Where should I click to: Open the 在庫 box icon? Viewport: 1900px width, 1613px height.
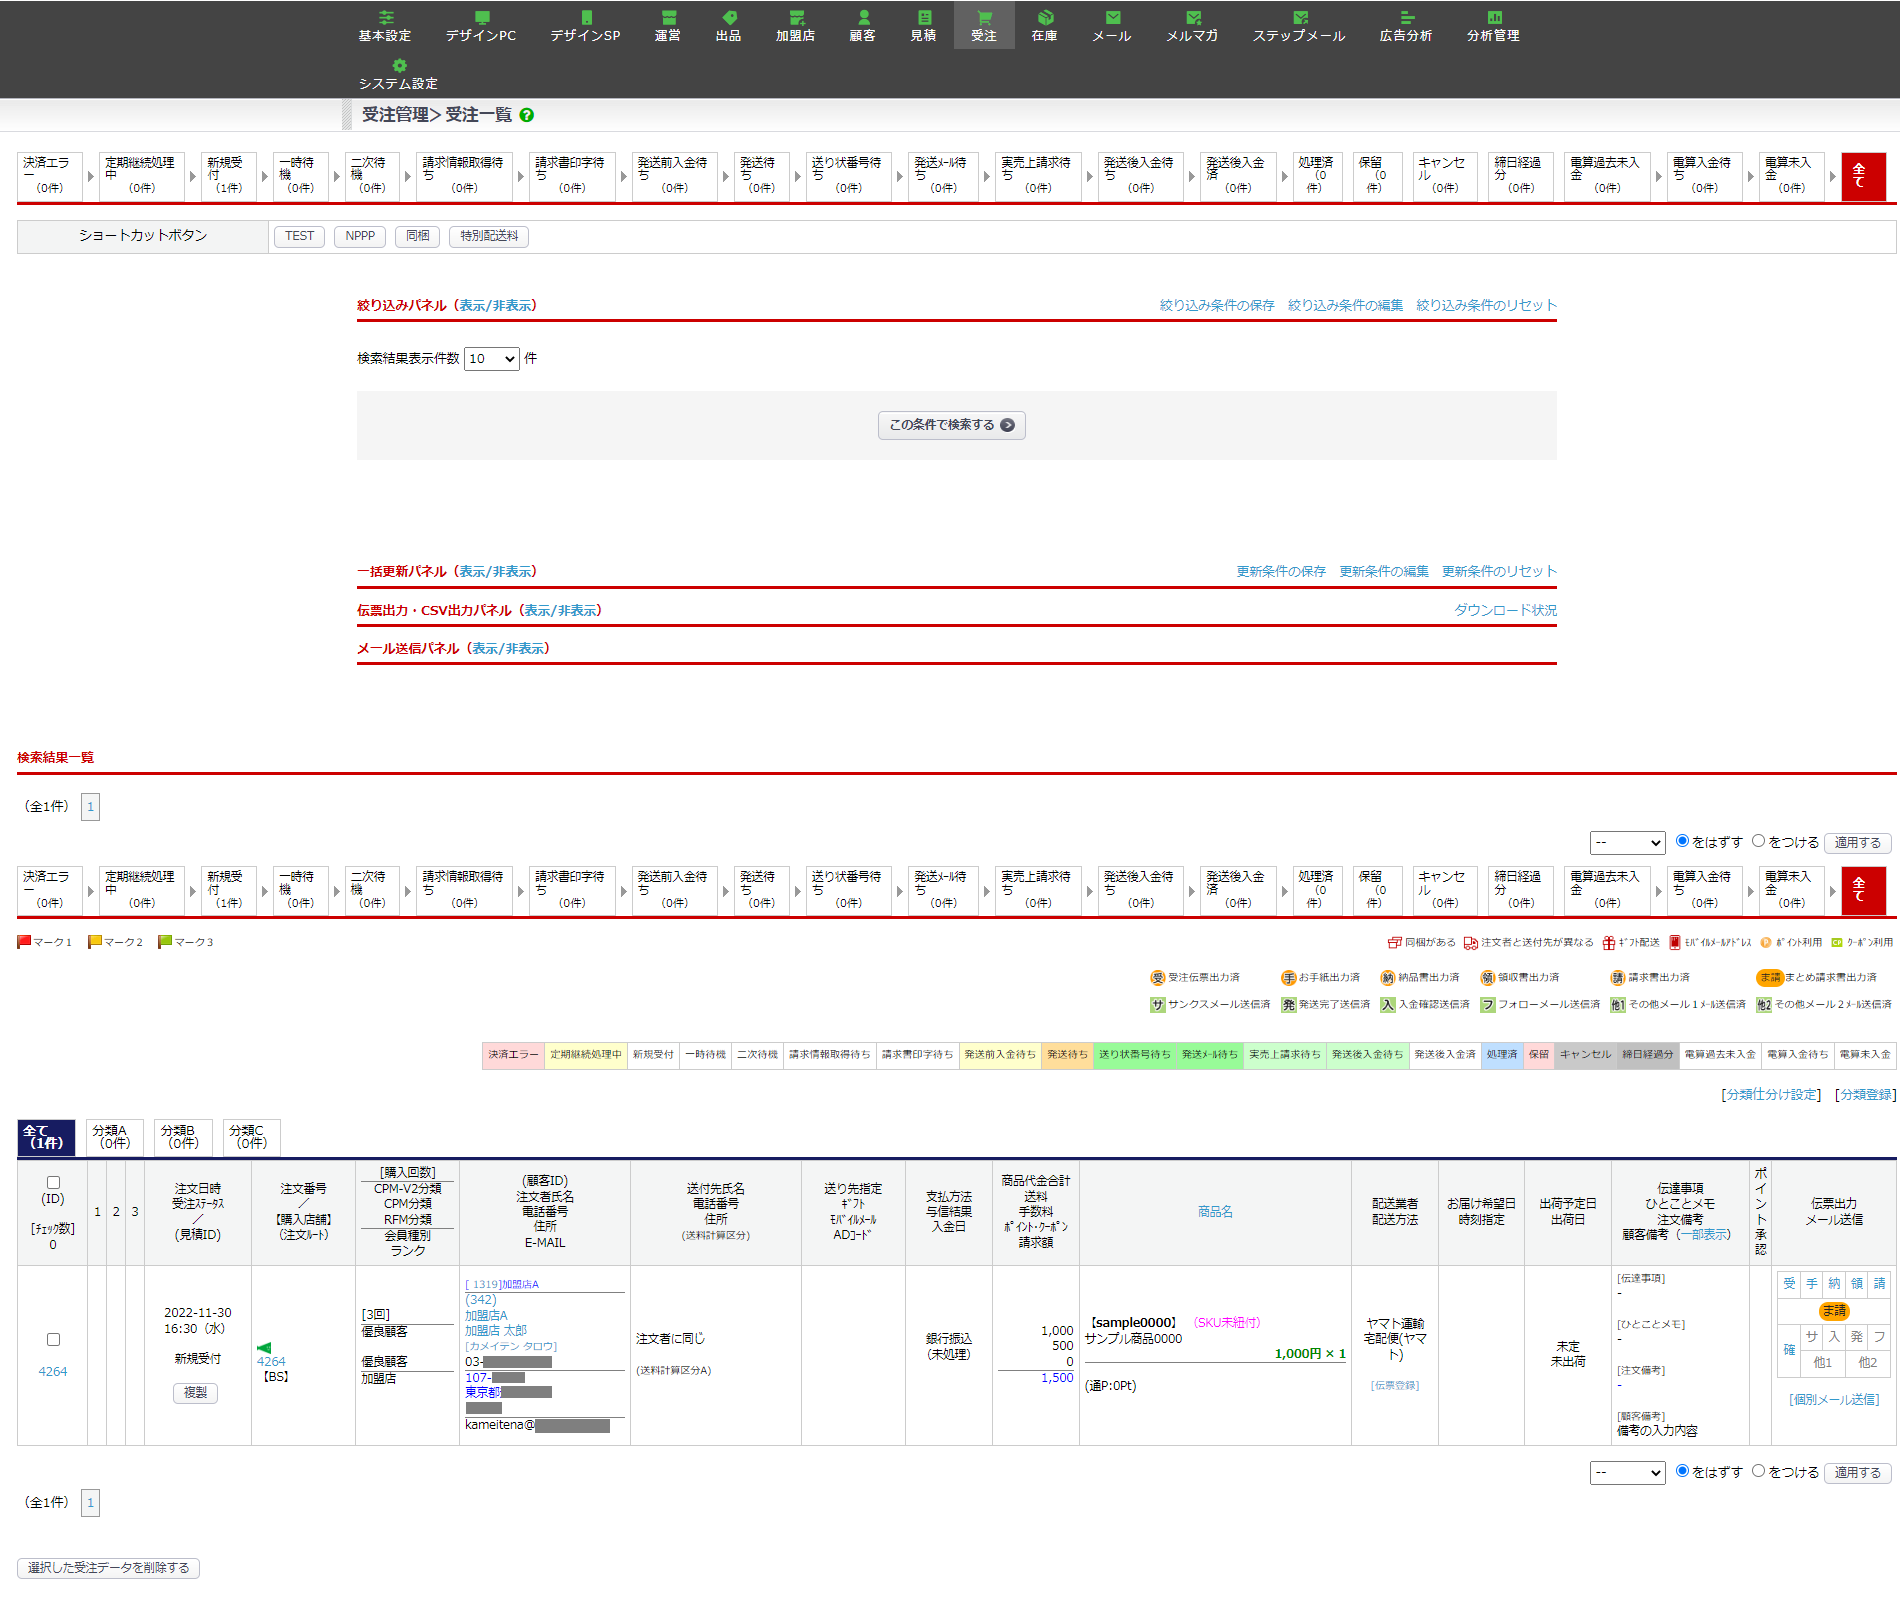[1045, 17]
